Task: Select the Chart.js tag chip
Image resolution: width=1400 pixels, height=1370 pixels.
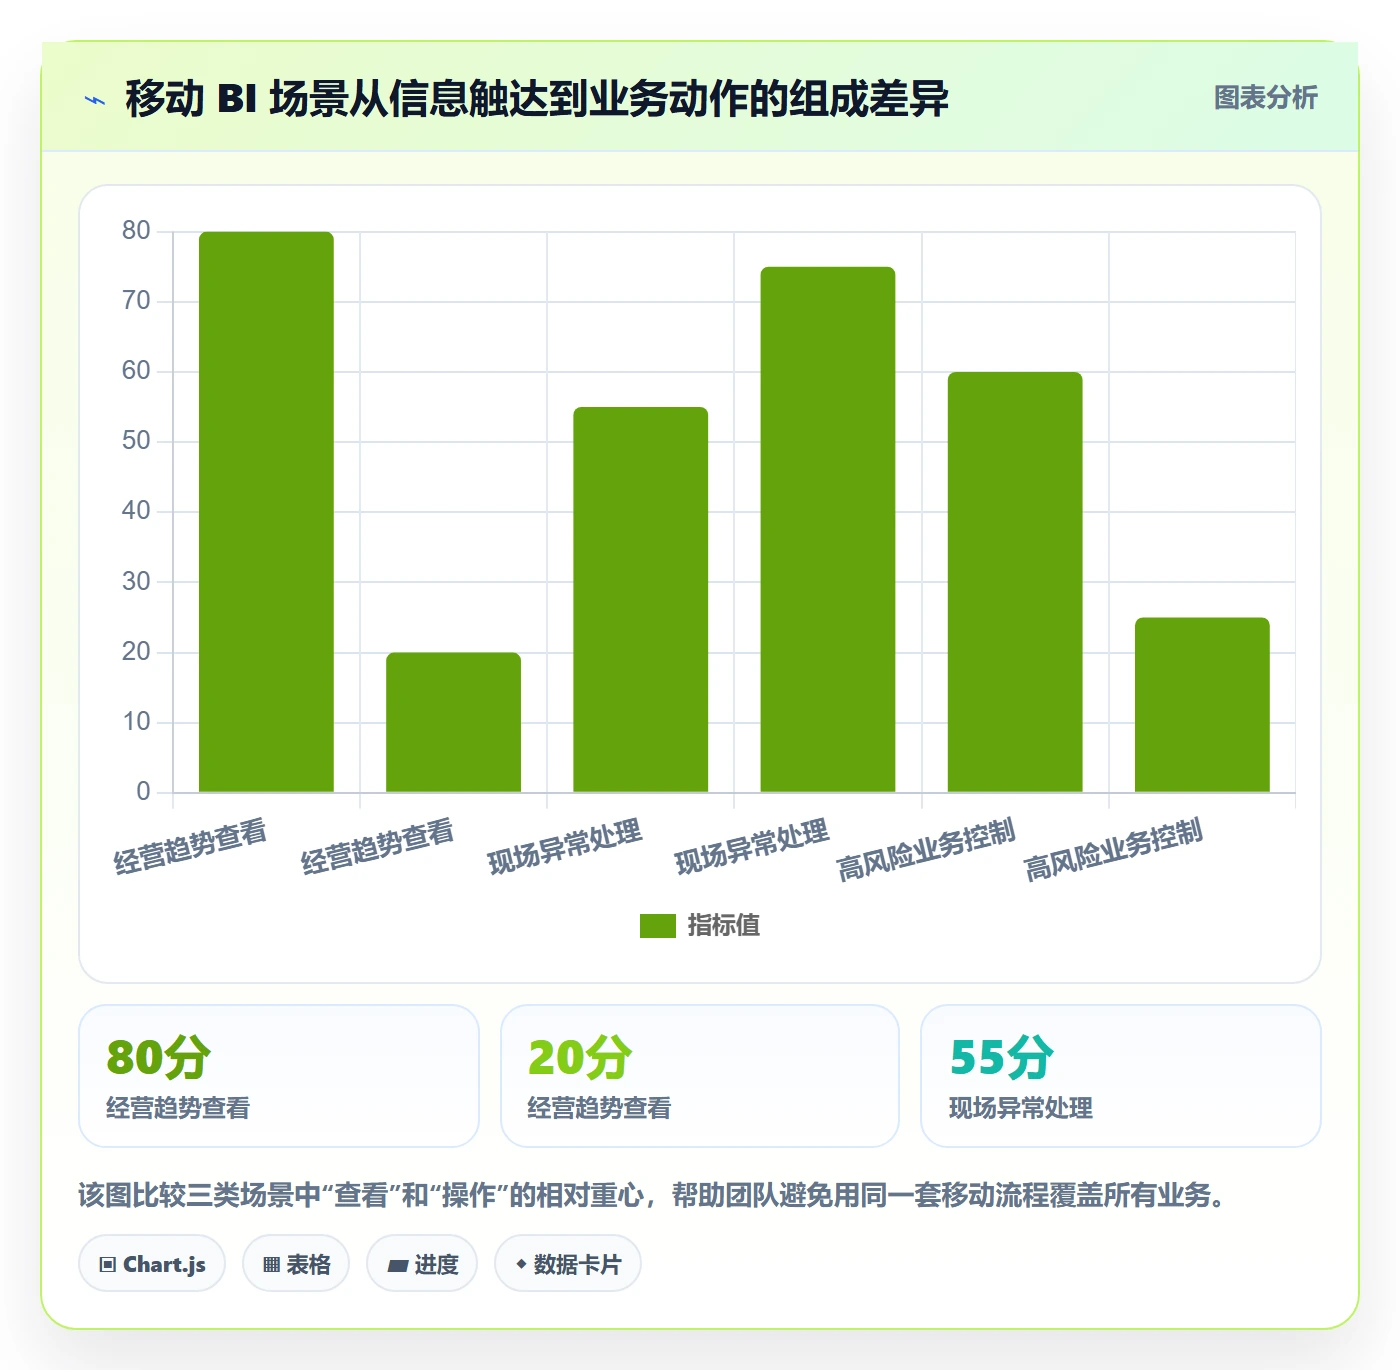Action: coord(152,1264)
